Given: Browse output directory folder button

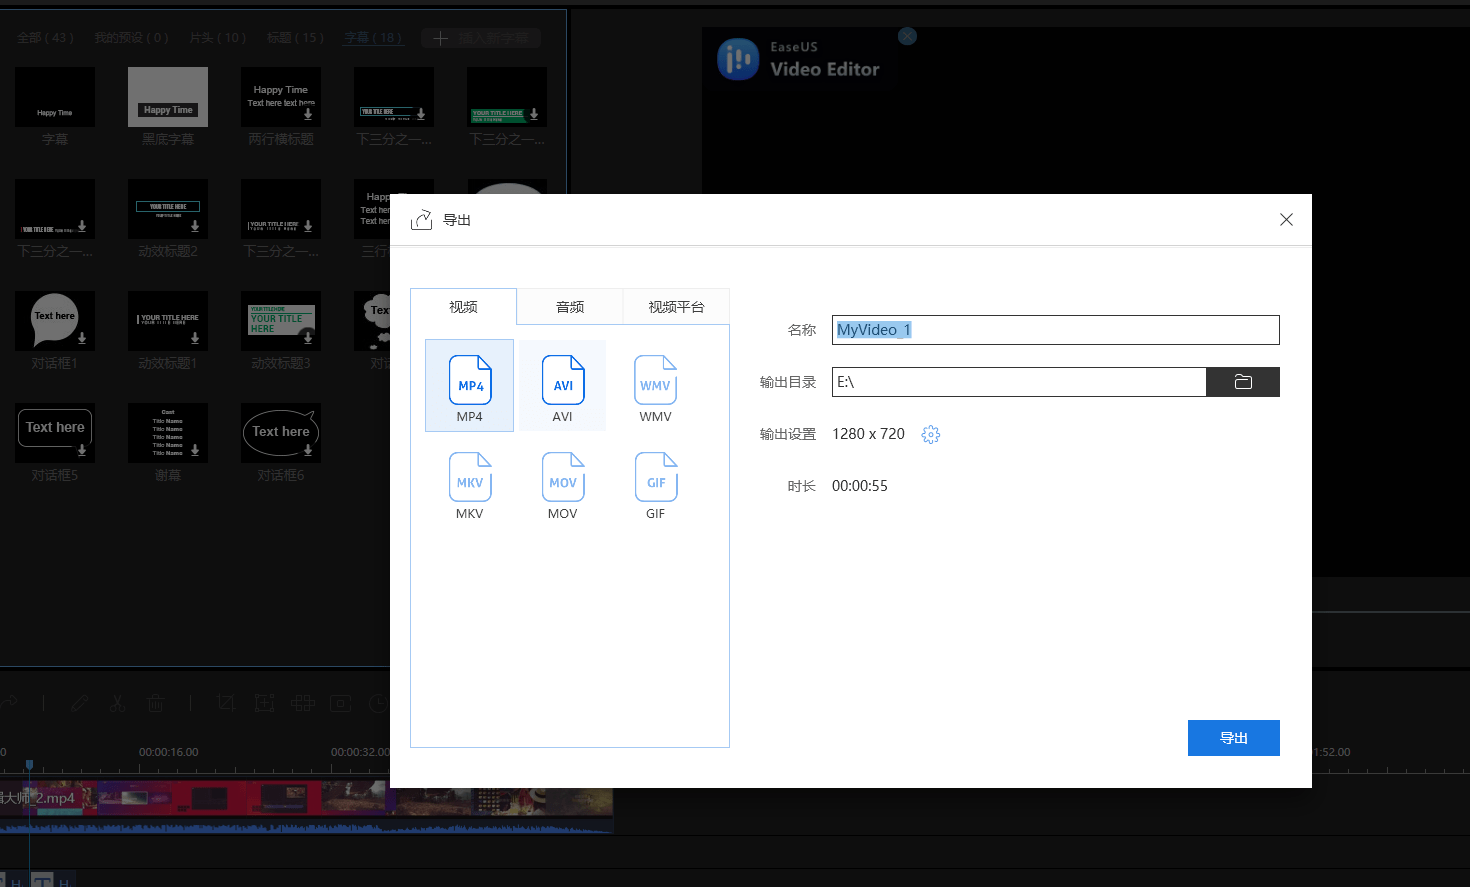Looking at the screenshot, I should click(x=1243, y=382).
